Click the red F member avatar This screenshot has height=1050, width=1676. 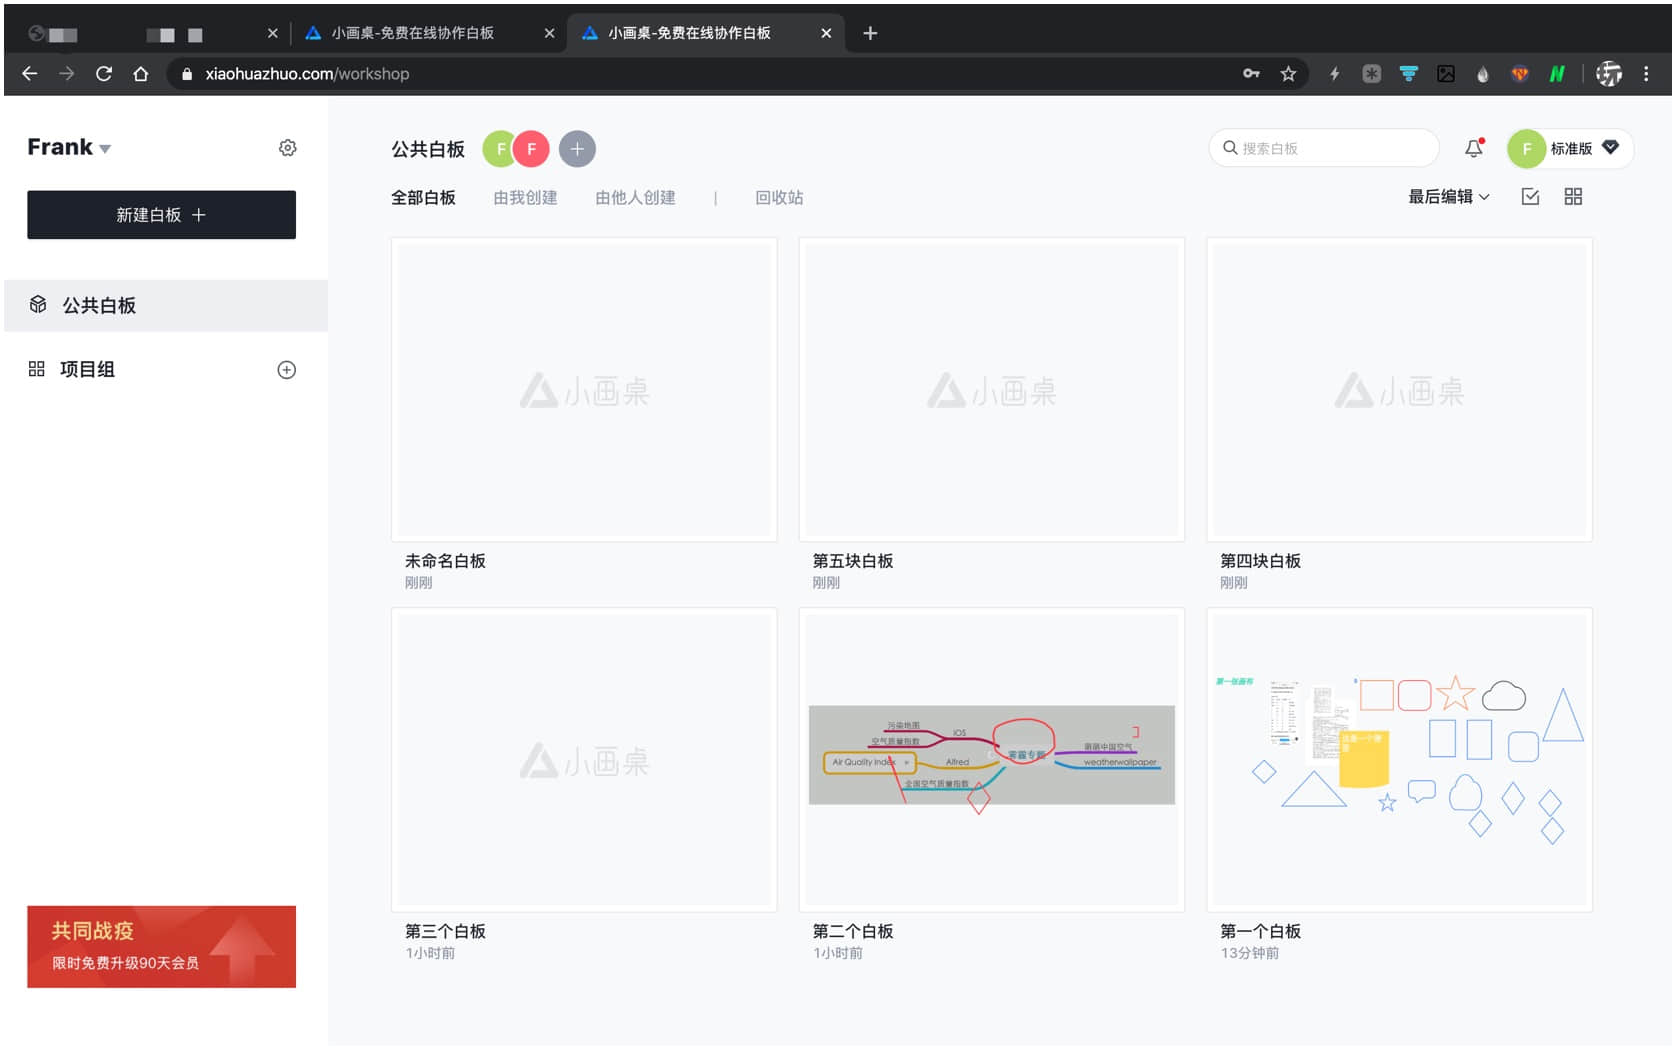[532, 149]
